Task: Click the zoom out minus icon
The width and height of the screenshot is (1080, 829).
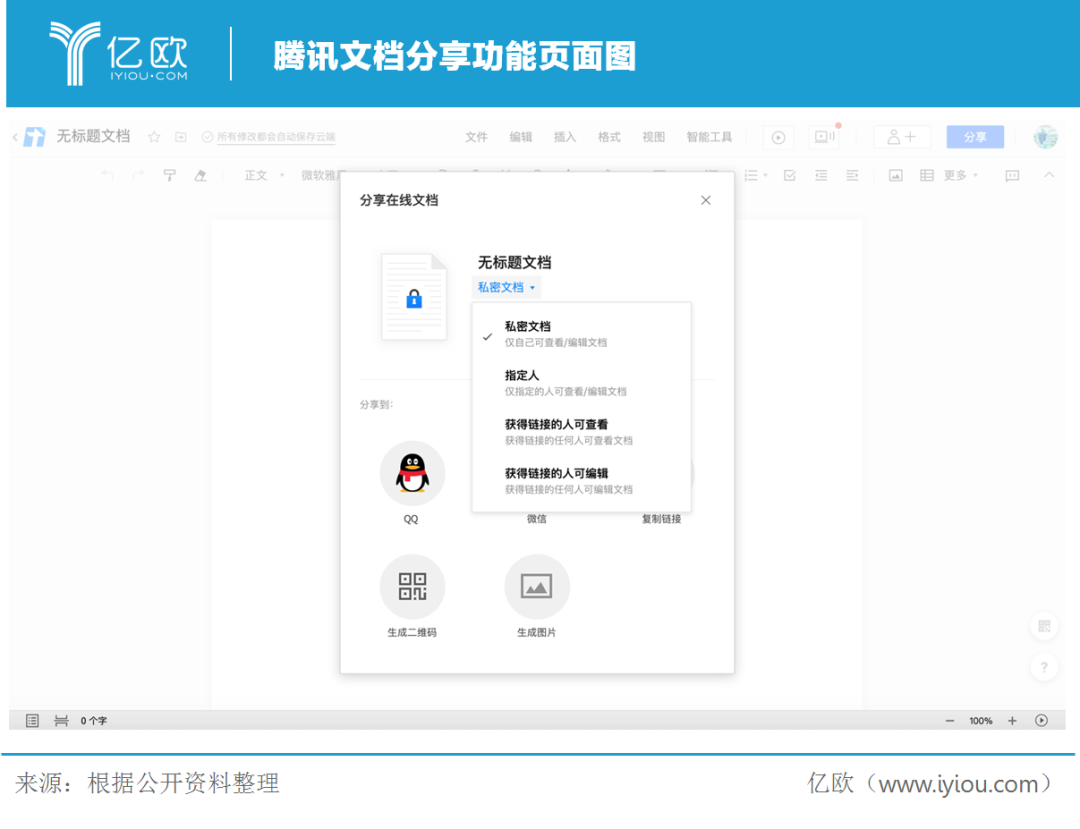Action: [950, 720]
